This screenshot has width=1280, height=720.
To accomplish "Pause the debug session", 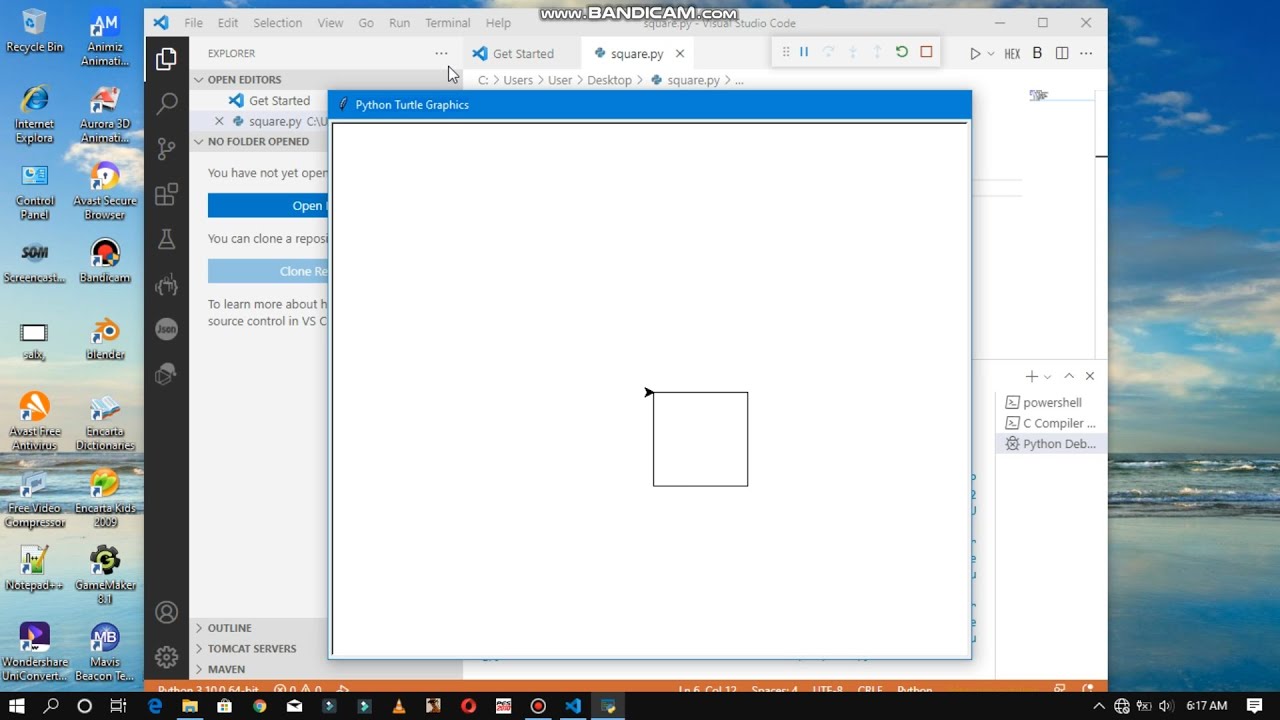I will point(804,52).
